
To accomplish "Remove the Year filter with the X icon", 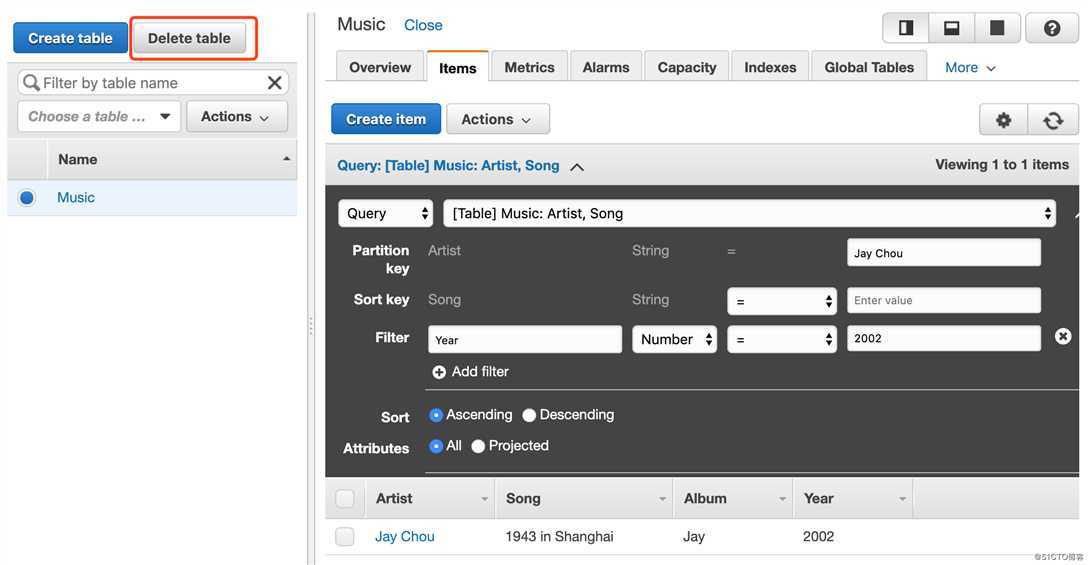I will (1062, 337).
